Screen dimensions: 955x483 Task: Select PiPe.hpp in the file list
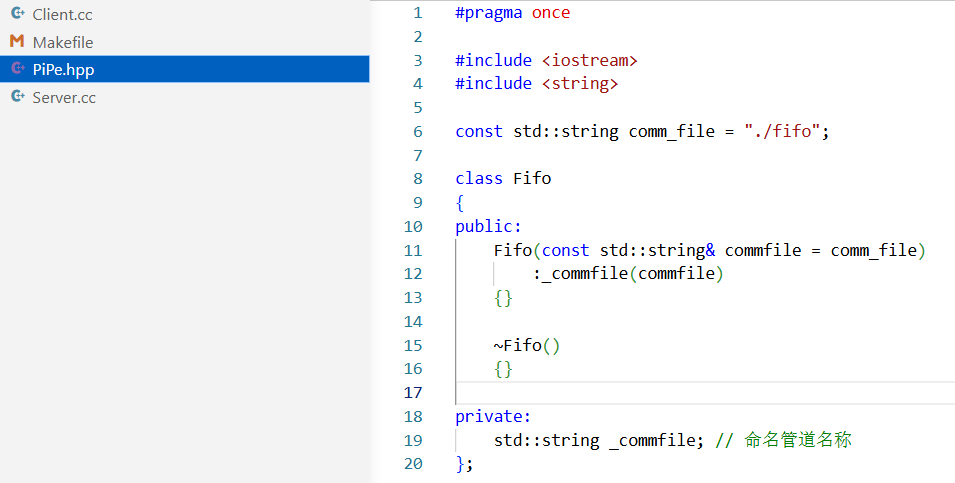[185, 69]
